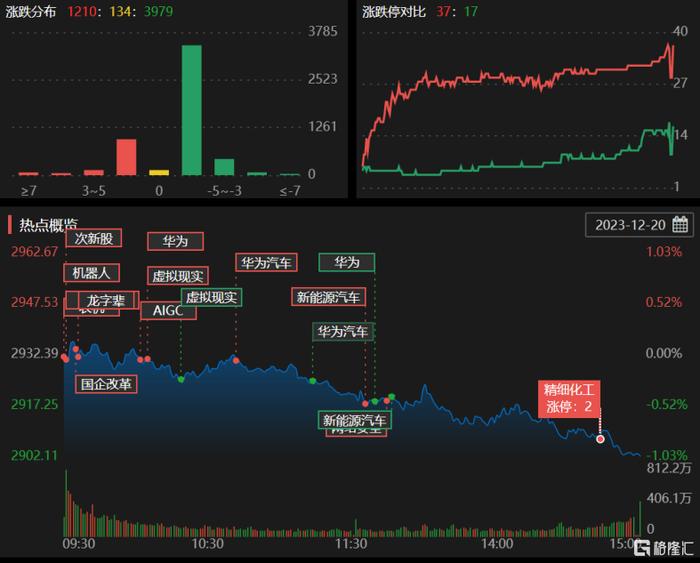This screenshot has height=563, width=700.
Task: Click the tallest green bar in 涨跌分布
Action: (x=192, y=110)
